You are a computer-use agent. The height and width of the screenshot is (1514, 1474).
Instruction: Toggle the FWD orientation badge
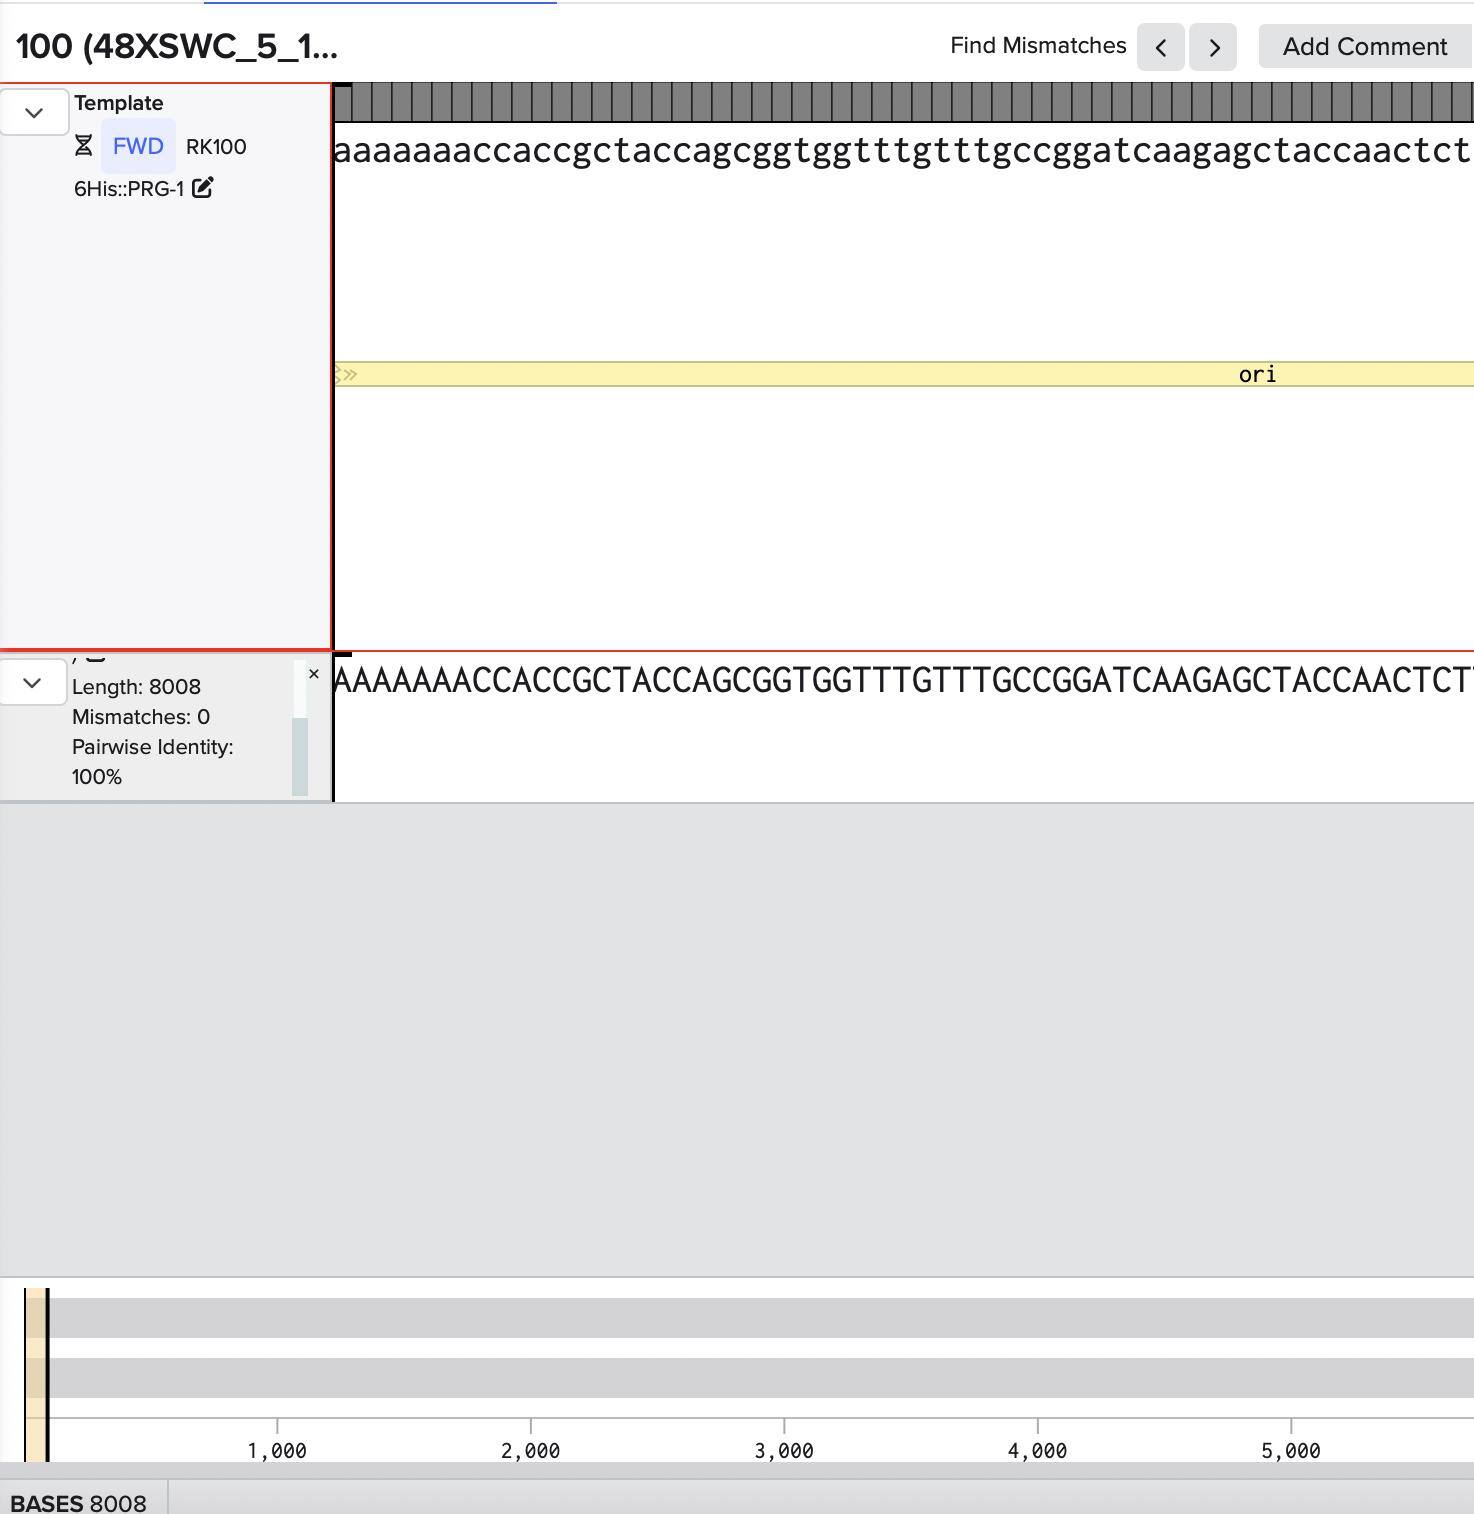[138, 147]
